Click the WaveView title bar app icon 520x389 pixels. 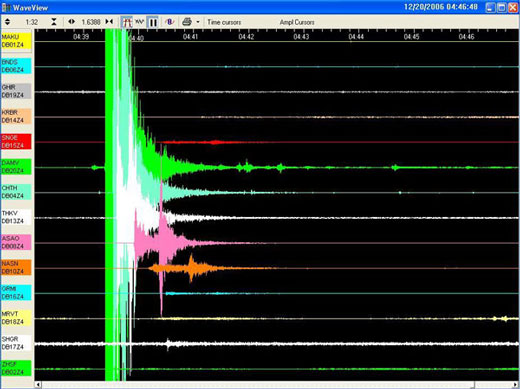[x=6, y=7]
